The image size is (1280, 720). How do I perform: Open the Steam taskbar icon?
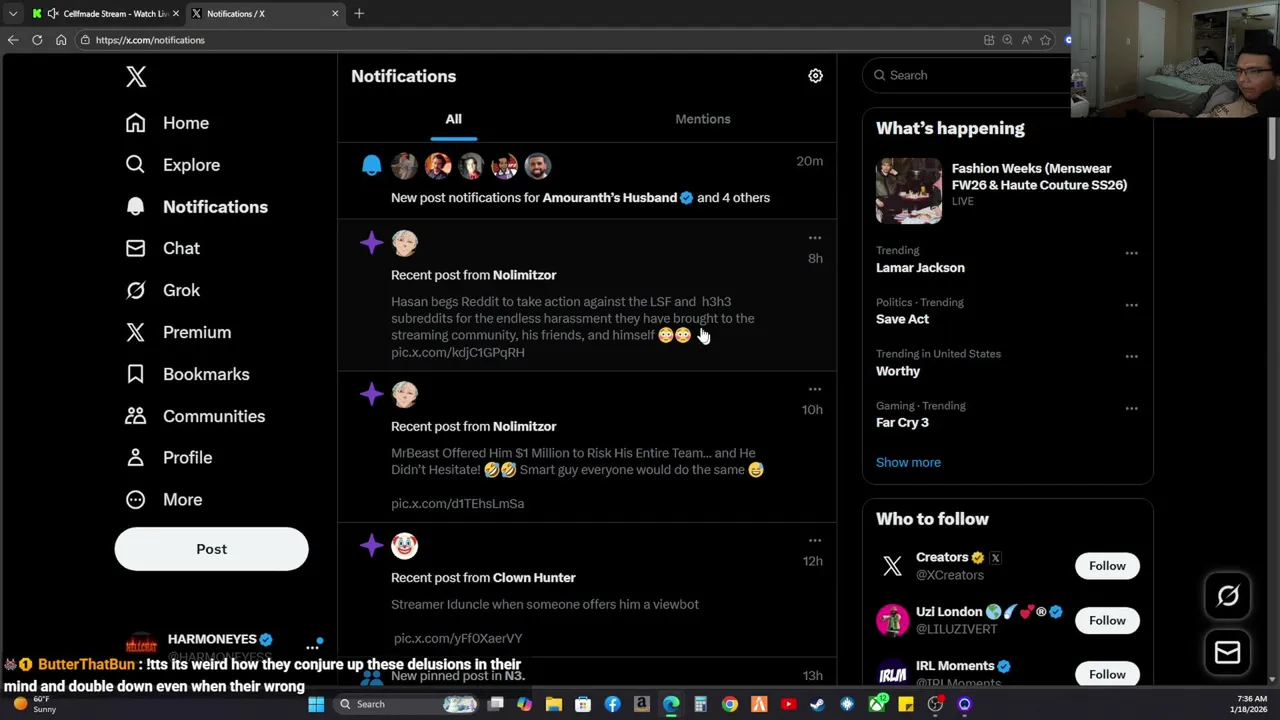(818, 704)
